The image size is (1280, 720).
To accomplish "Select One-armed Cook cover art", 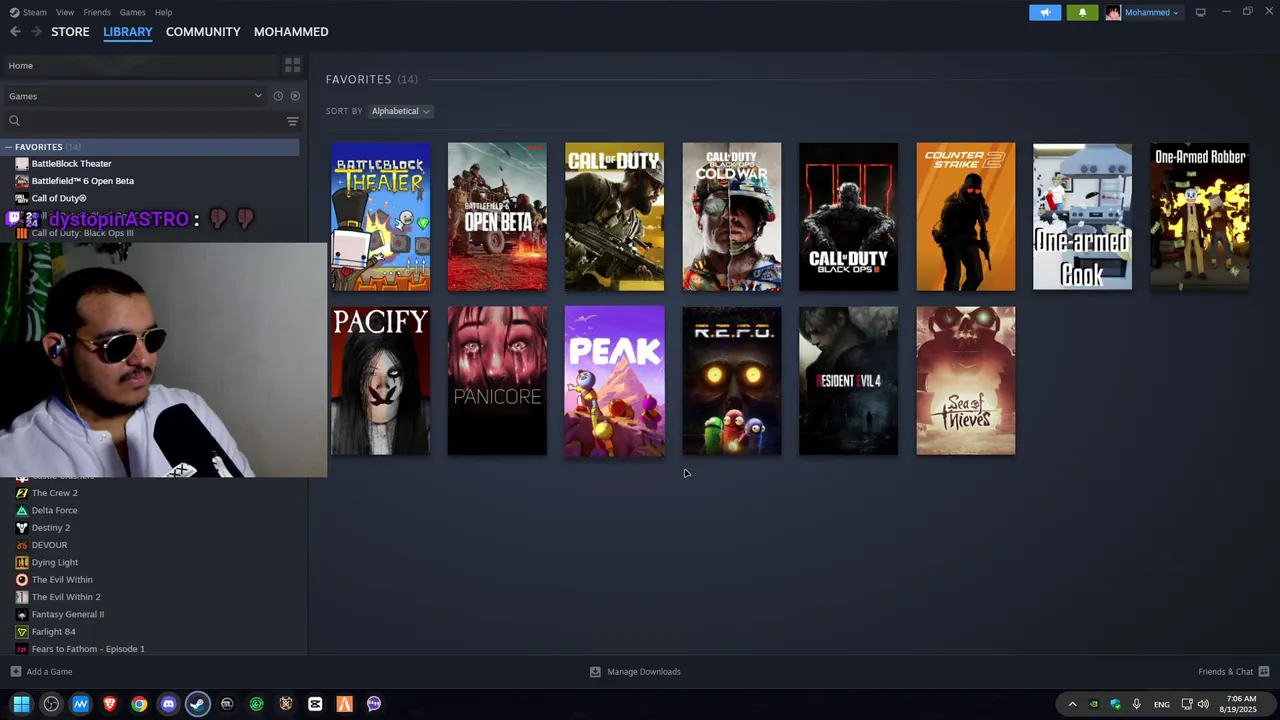I will click(1082, 217).
